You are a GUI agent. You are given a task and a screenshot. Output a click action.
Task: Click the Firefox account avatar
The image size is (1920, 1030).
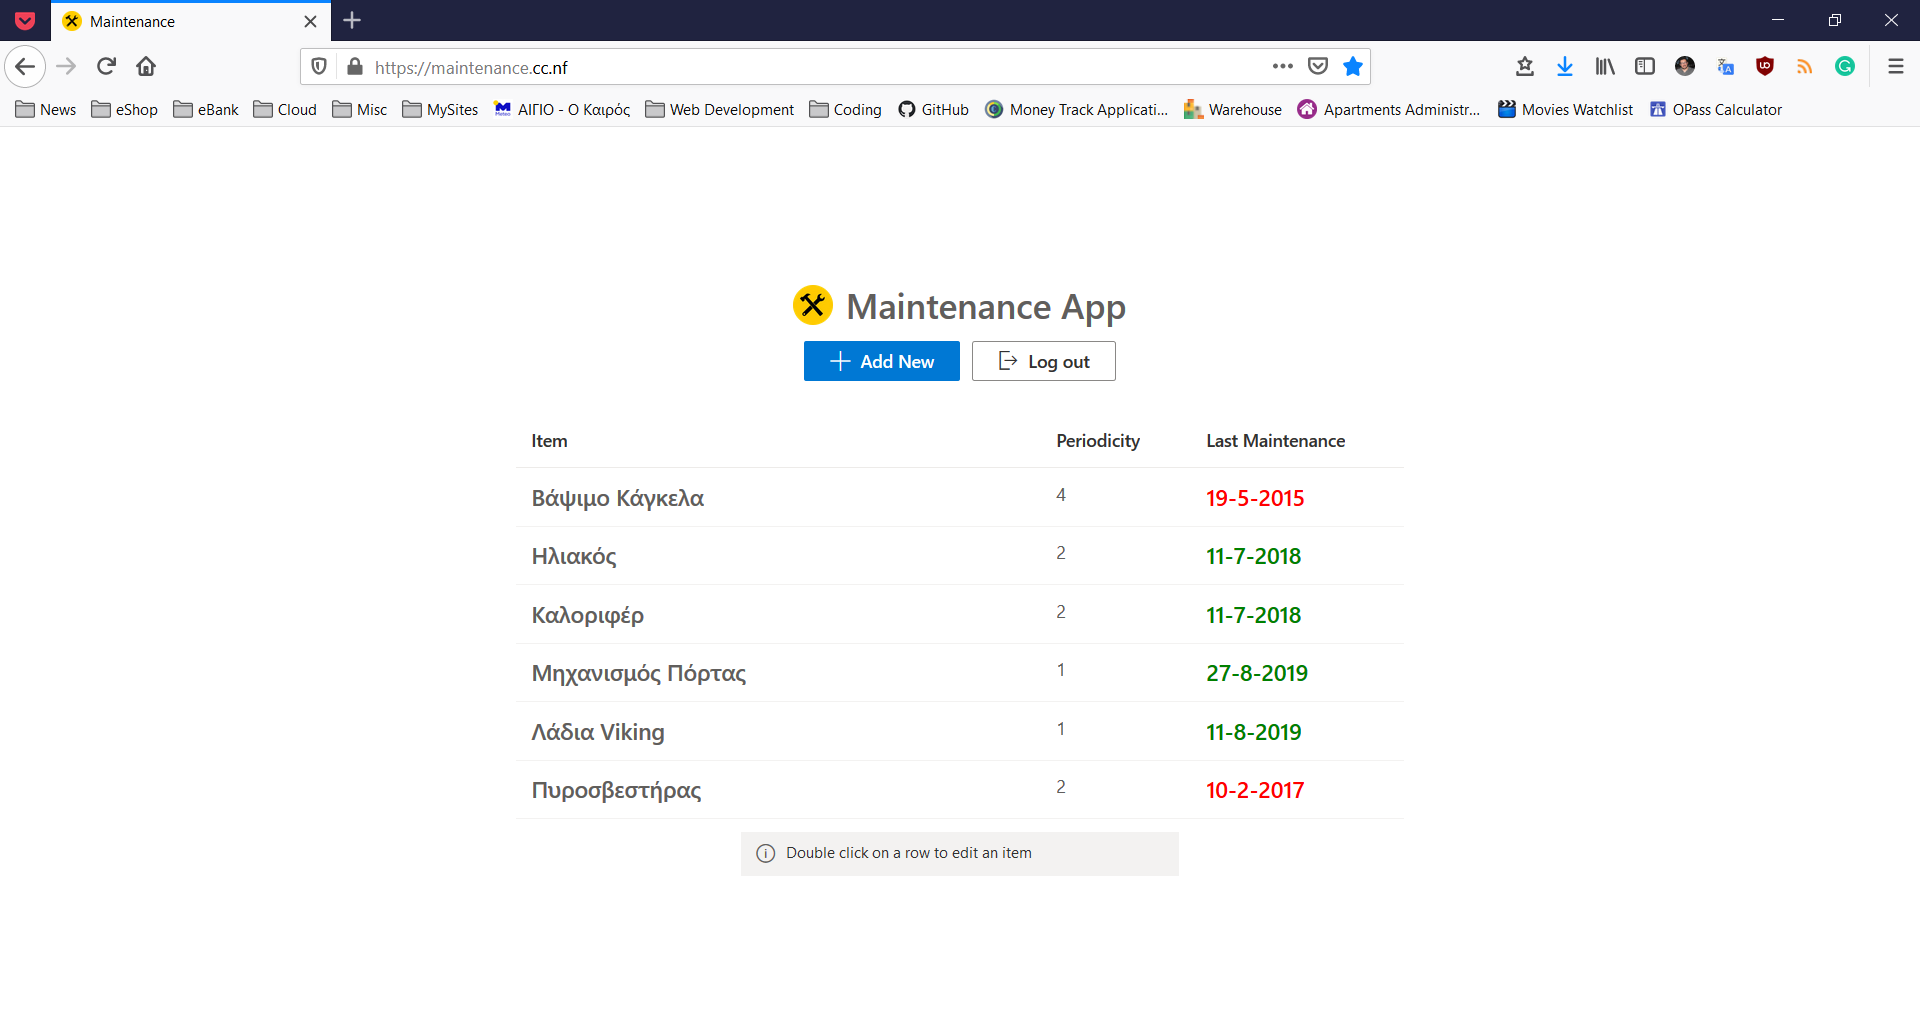(x=1685, y=66)
